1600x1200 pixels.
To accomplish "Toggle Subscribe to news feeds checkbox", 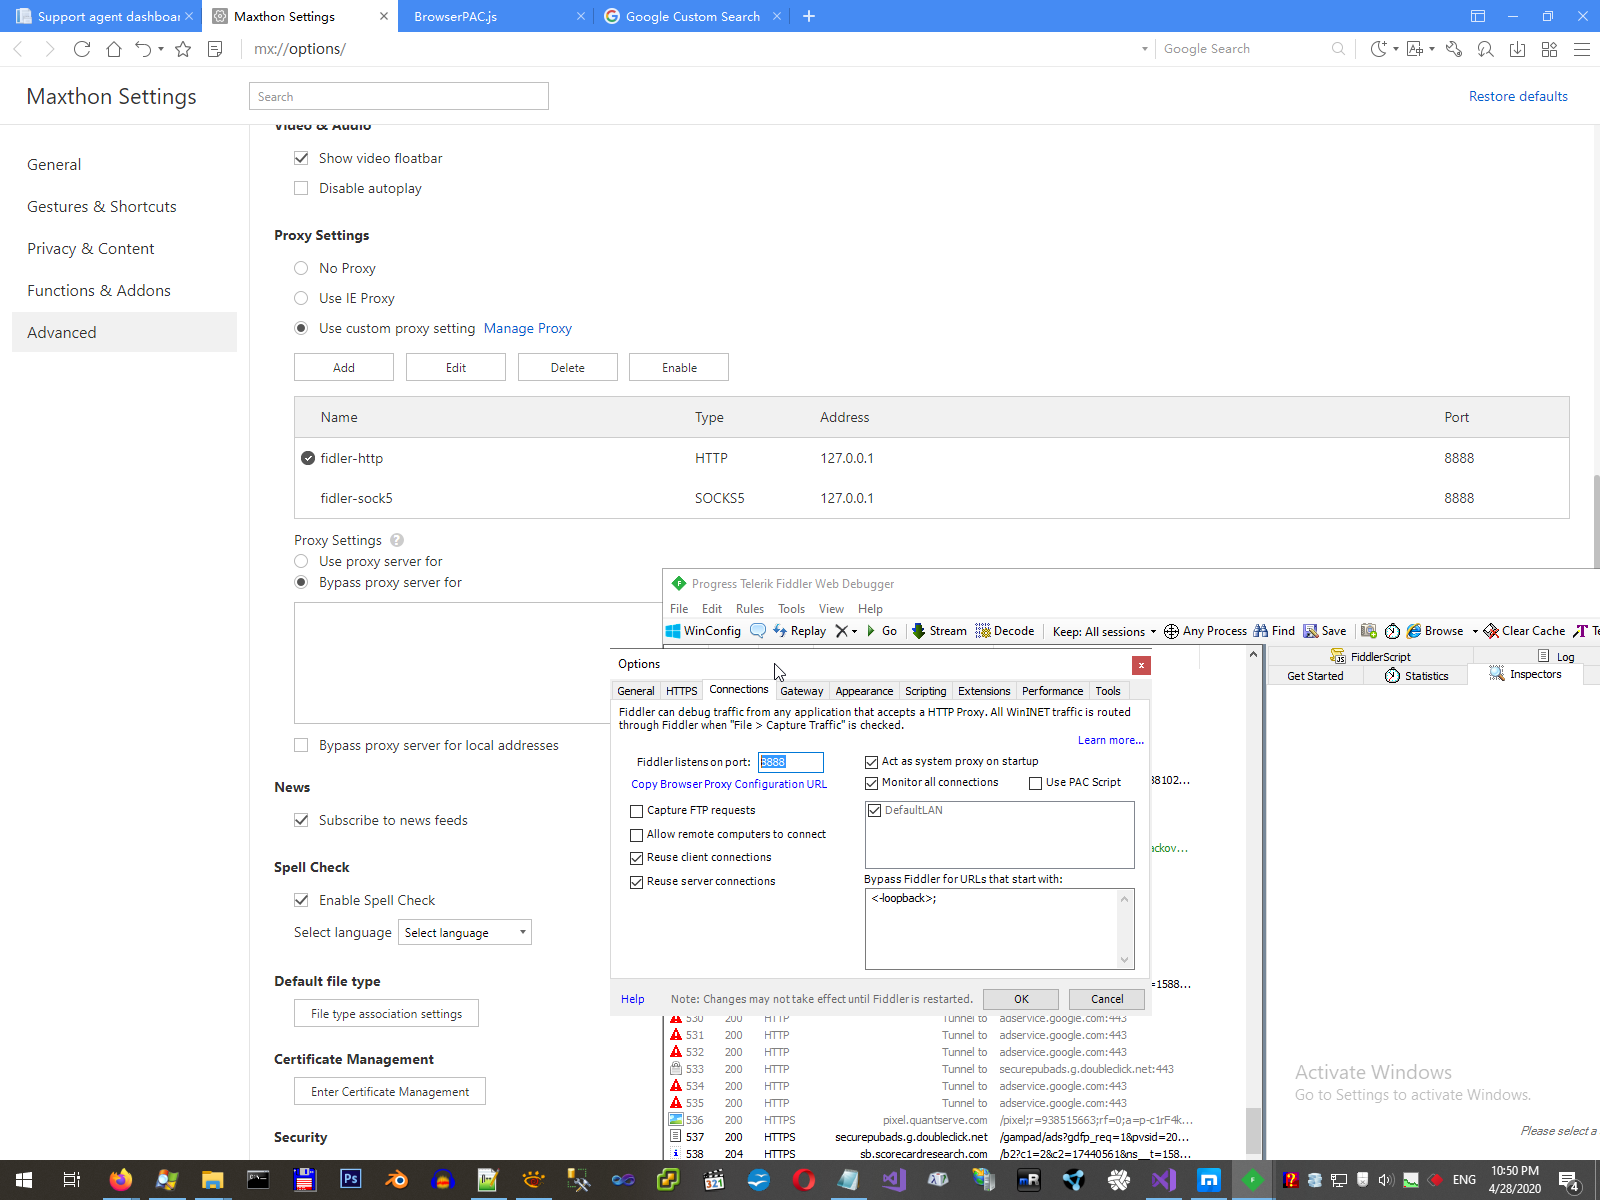I will 301,820.
